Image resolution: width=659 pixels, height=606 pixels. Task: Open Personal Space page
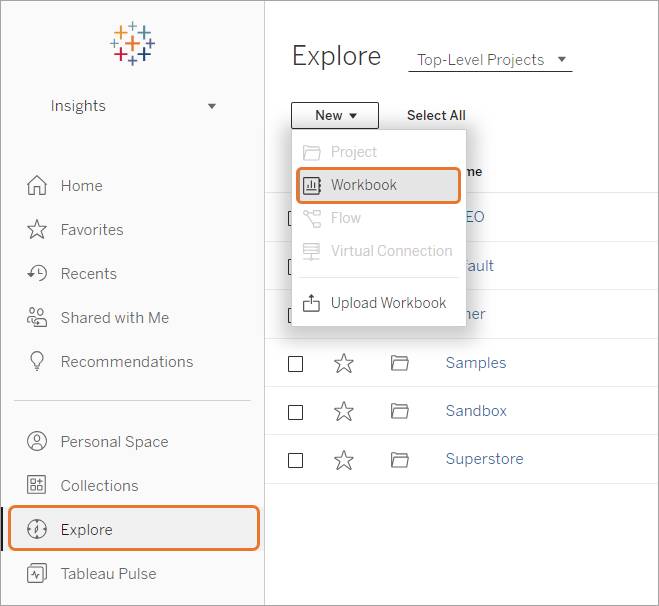(114, 442)
